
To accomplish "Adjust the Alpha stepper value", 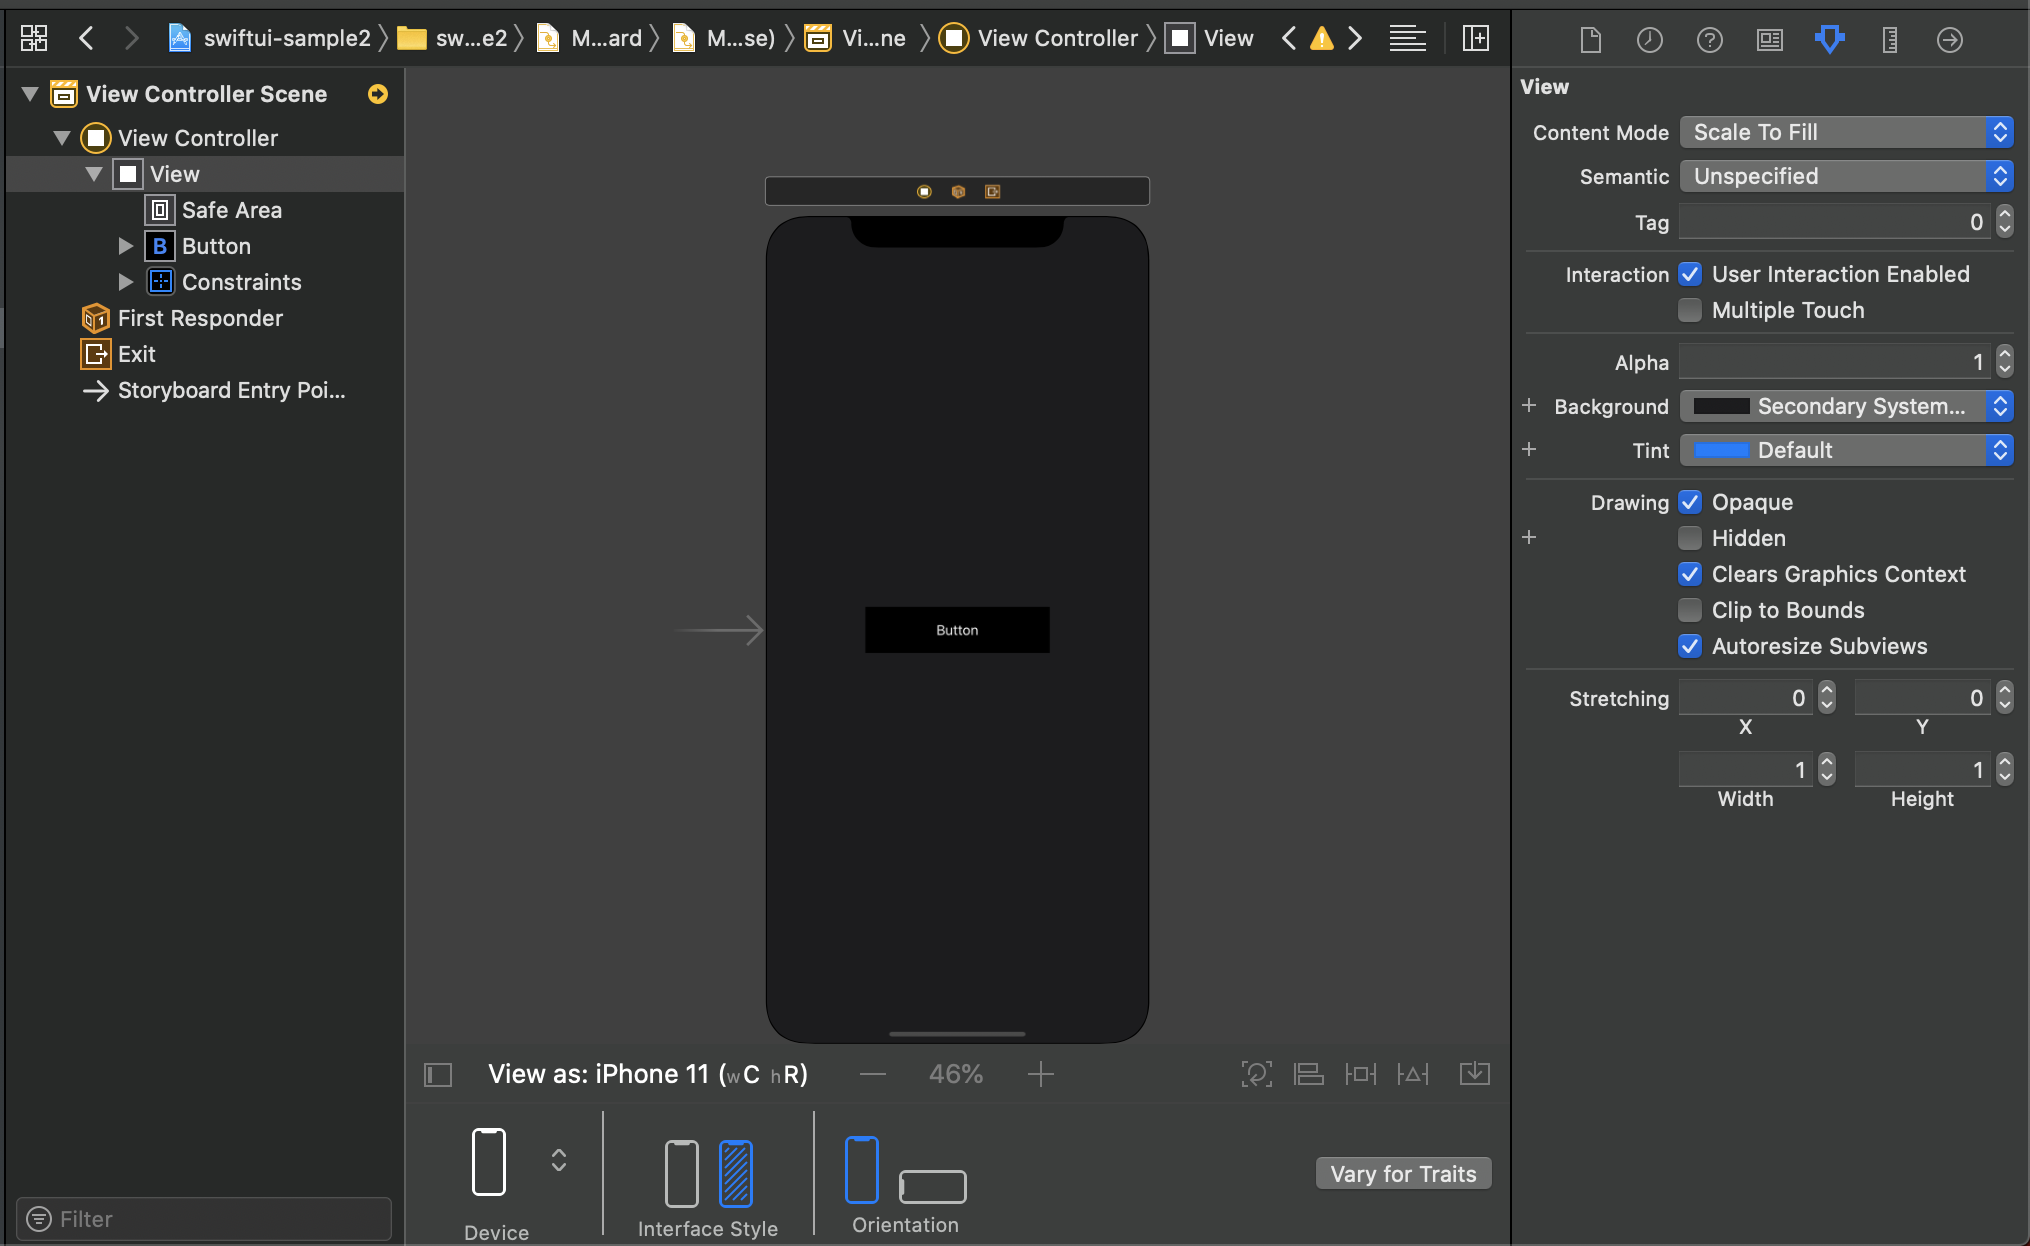I will click(x=2007, y=363).
